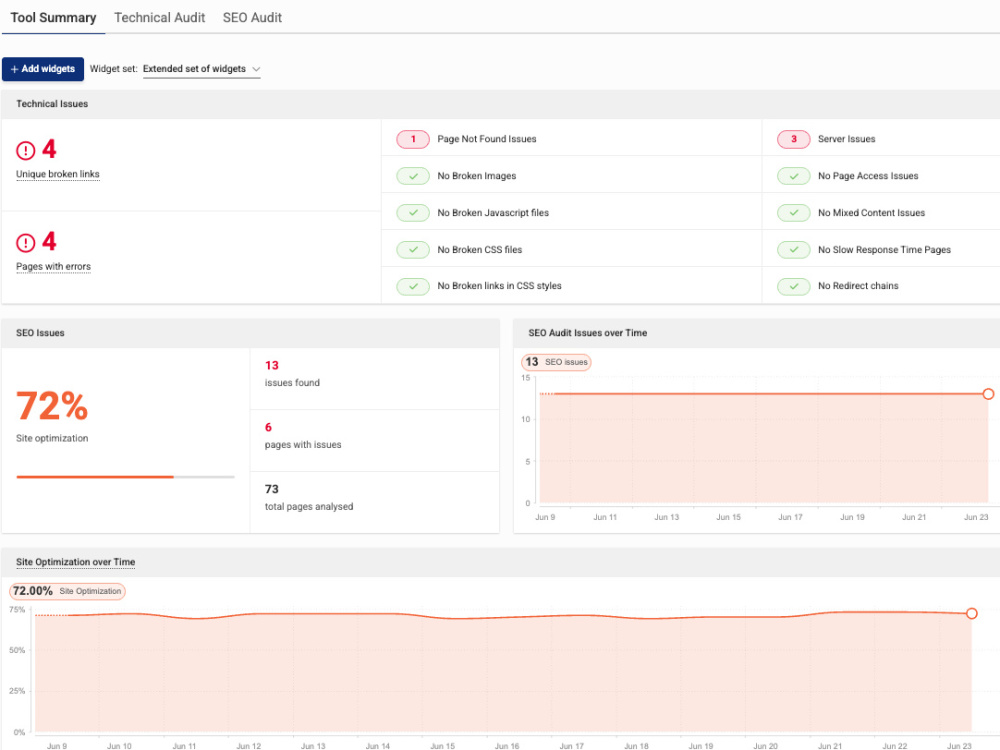This screenshot has height=750, width=1000.
Task: Click the 72% Site optimization value
Action: 52,406
